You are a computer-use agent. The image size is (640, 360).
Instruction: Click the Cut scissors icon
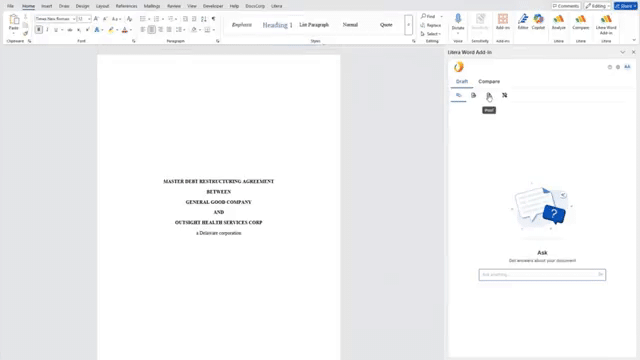tap(25, 17)
